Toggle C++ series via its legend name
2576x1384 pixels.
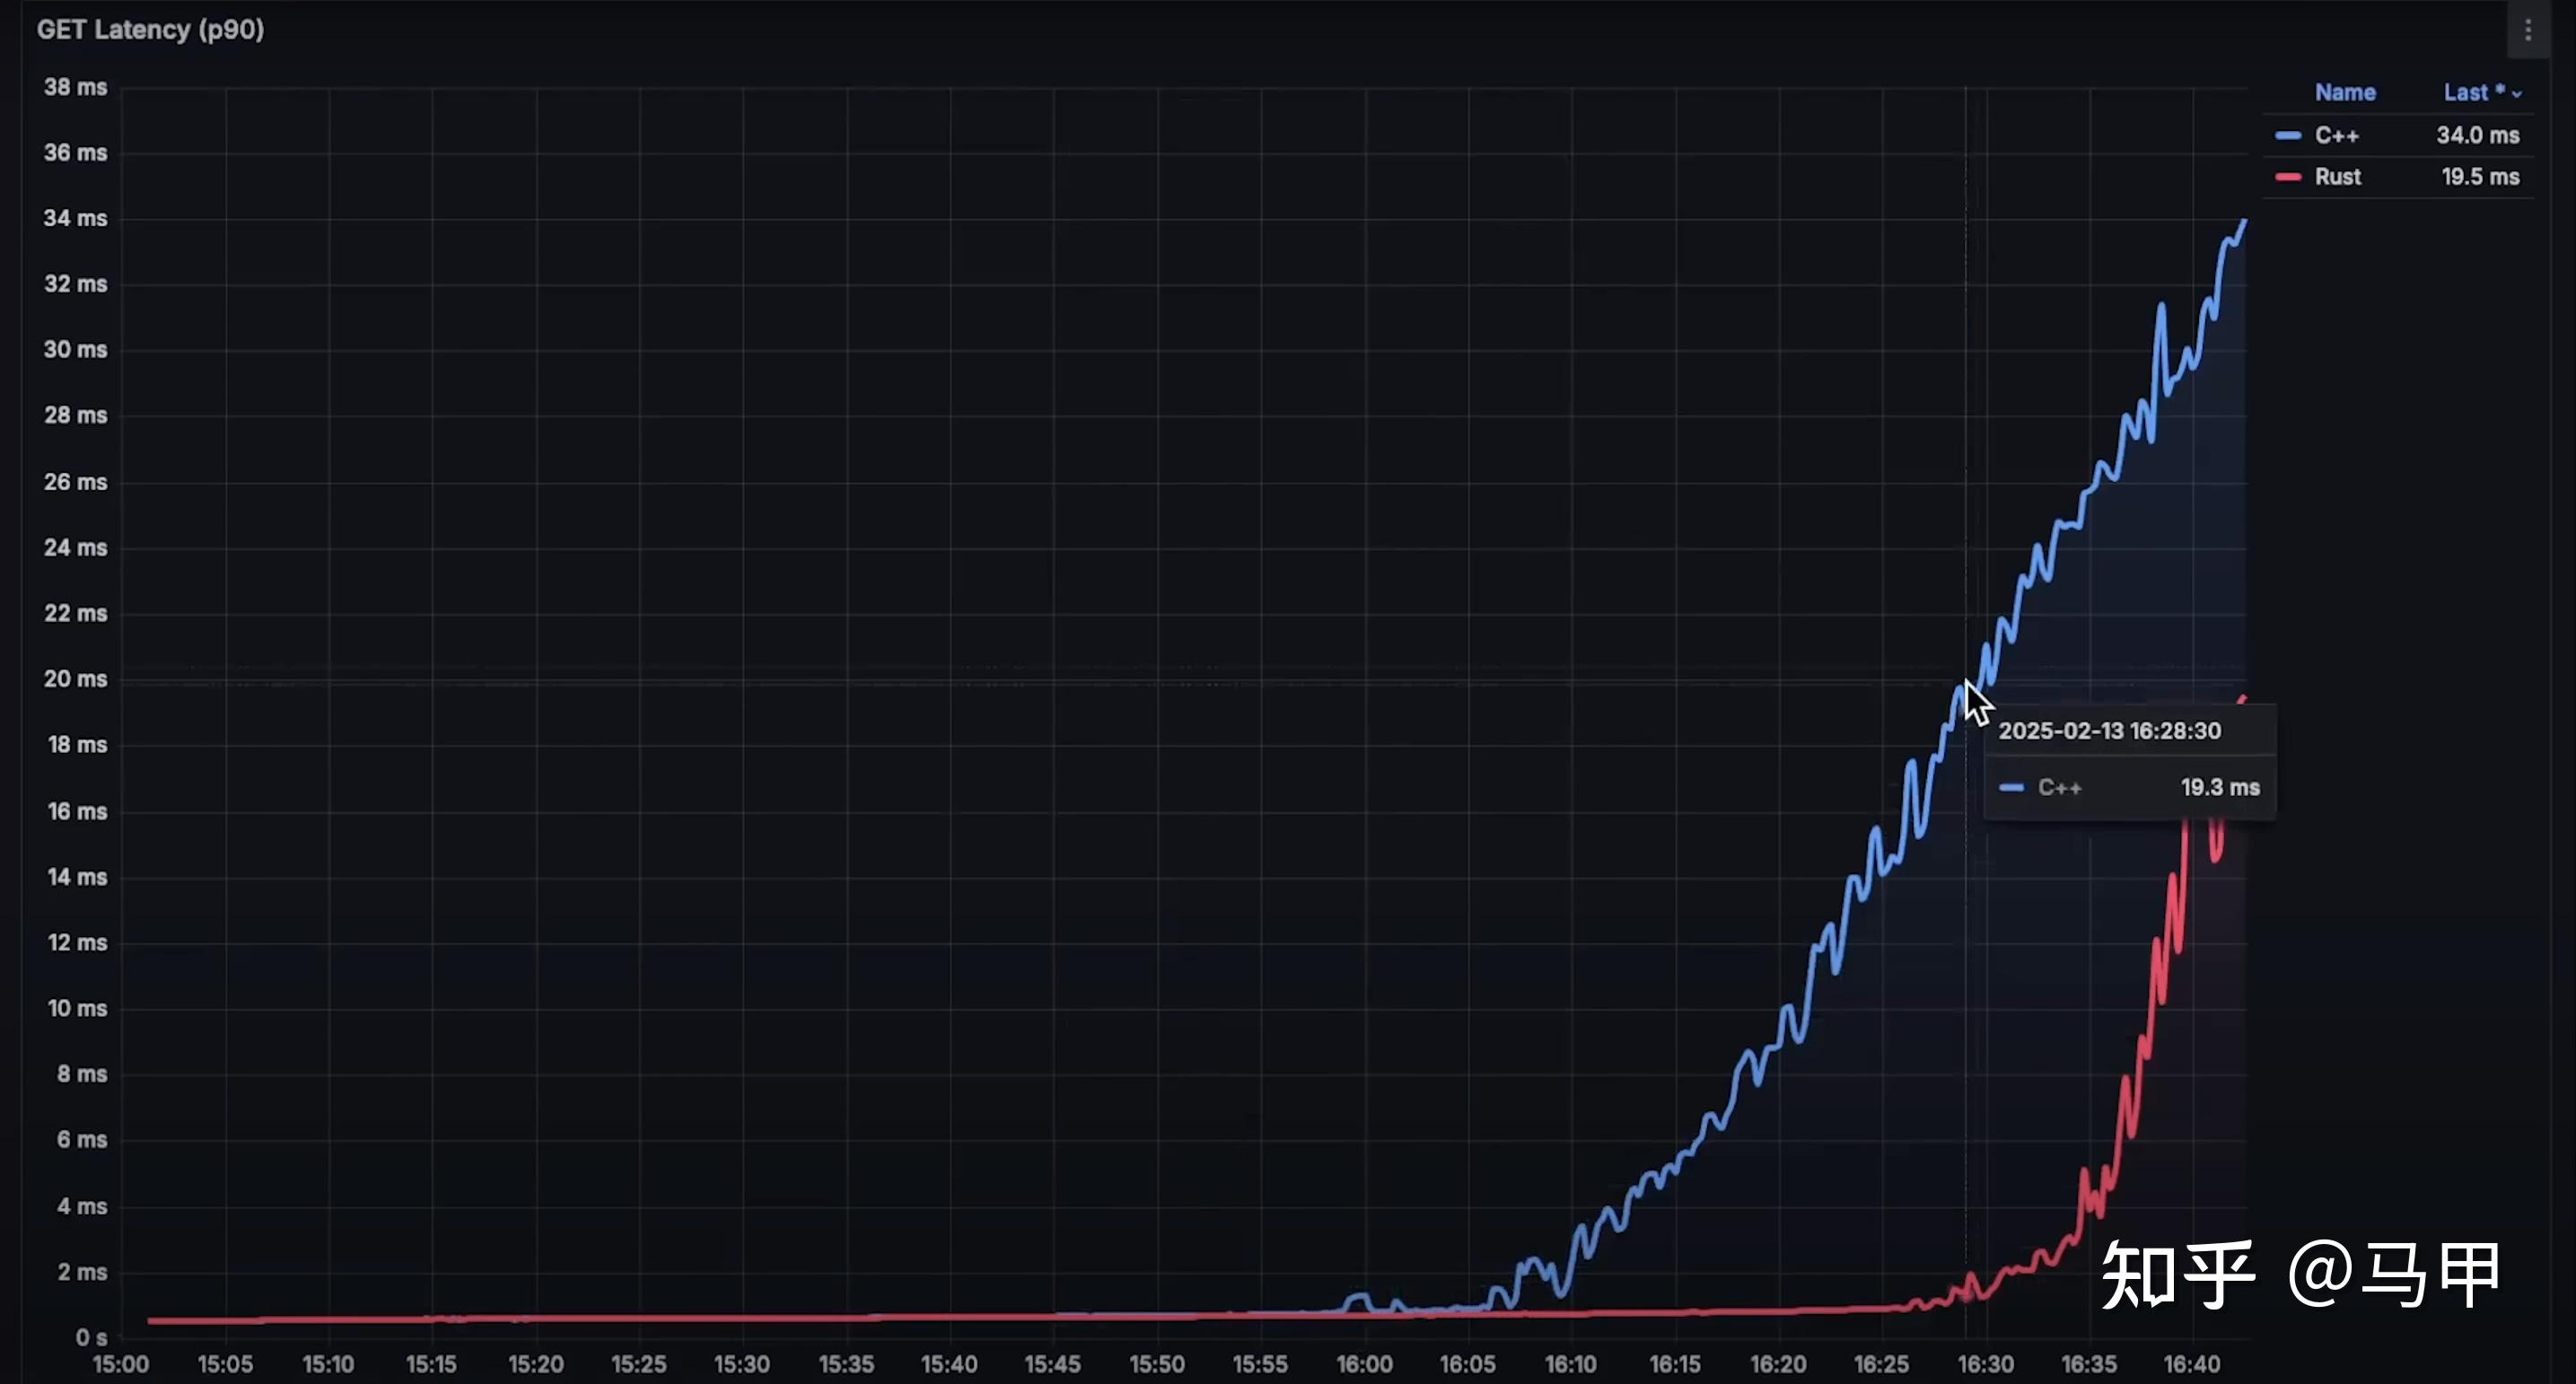pos(2336,135)
